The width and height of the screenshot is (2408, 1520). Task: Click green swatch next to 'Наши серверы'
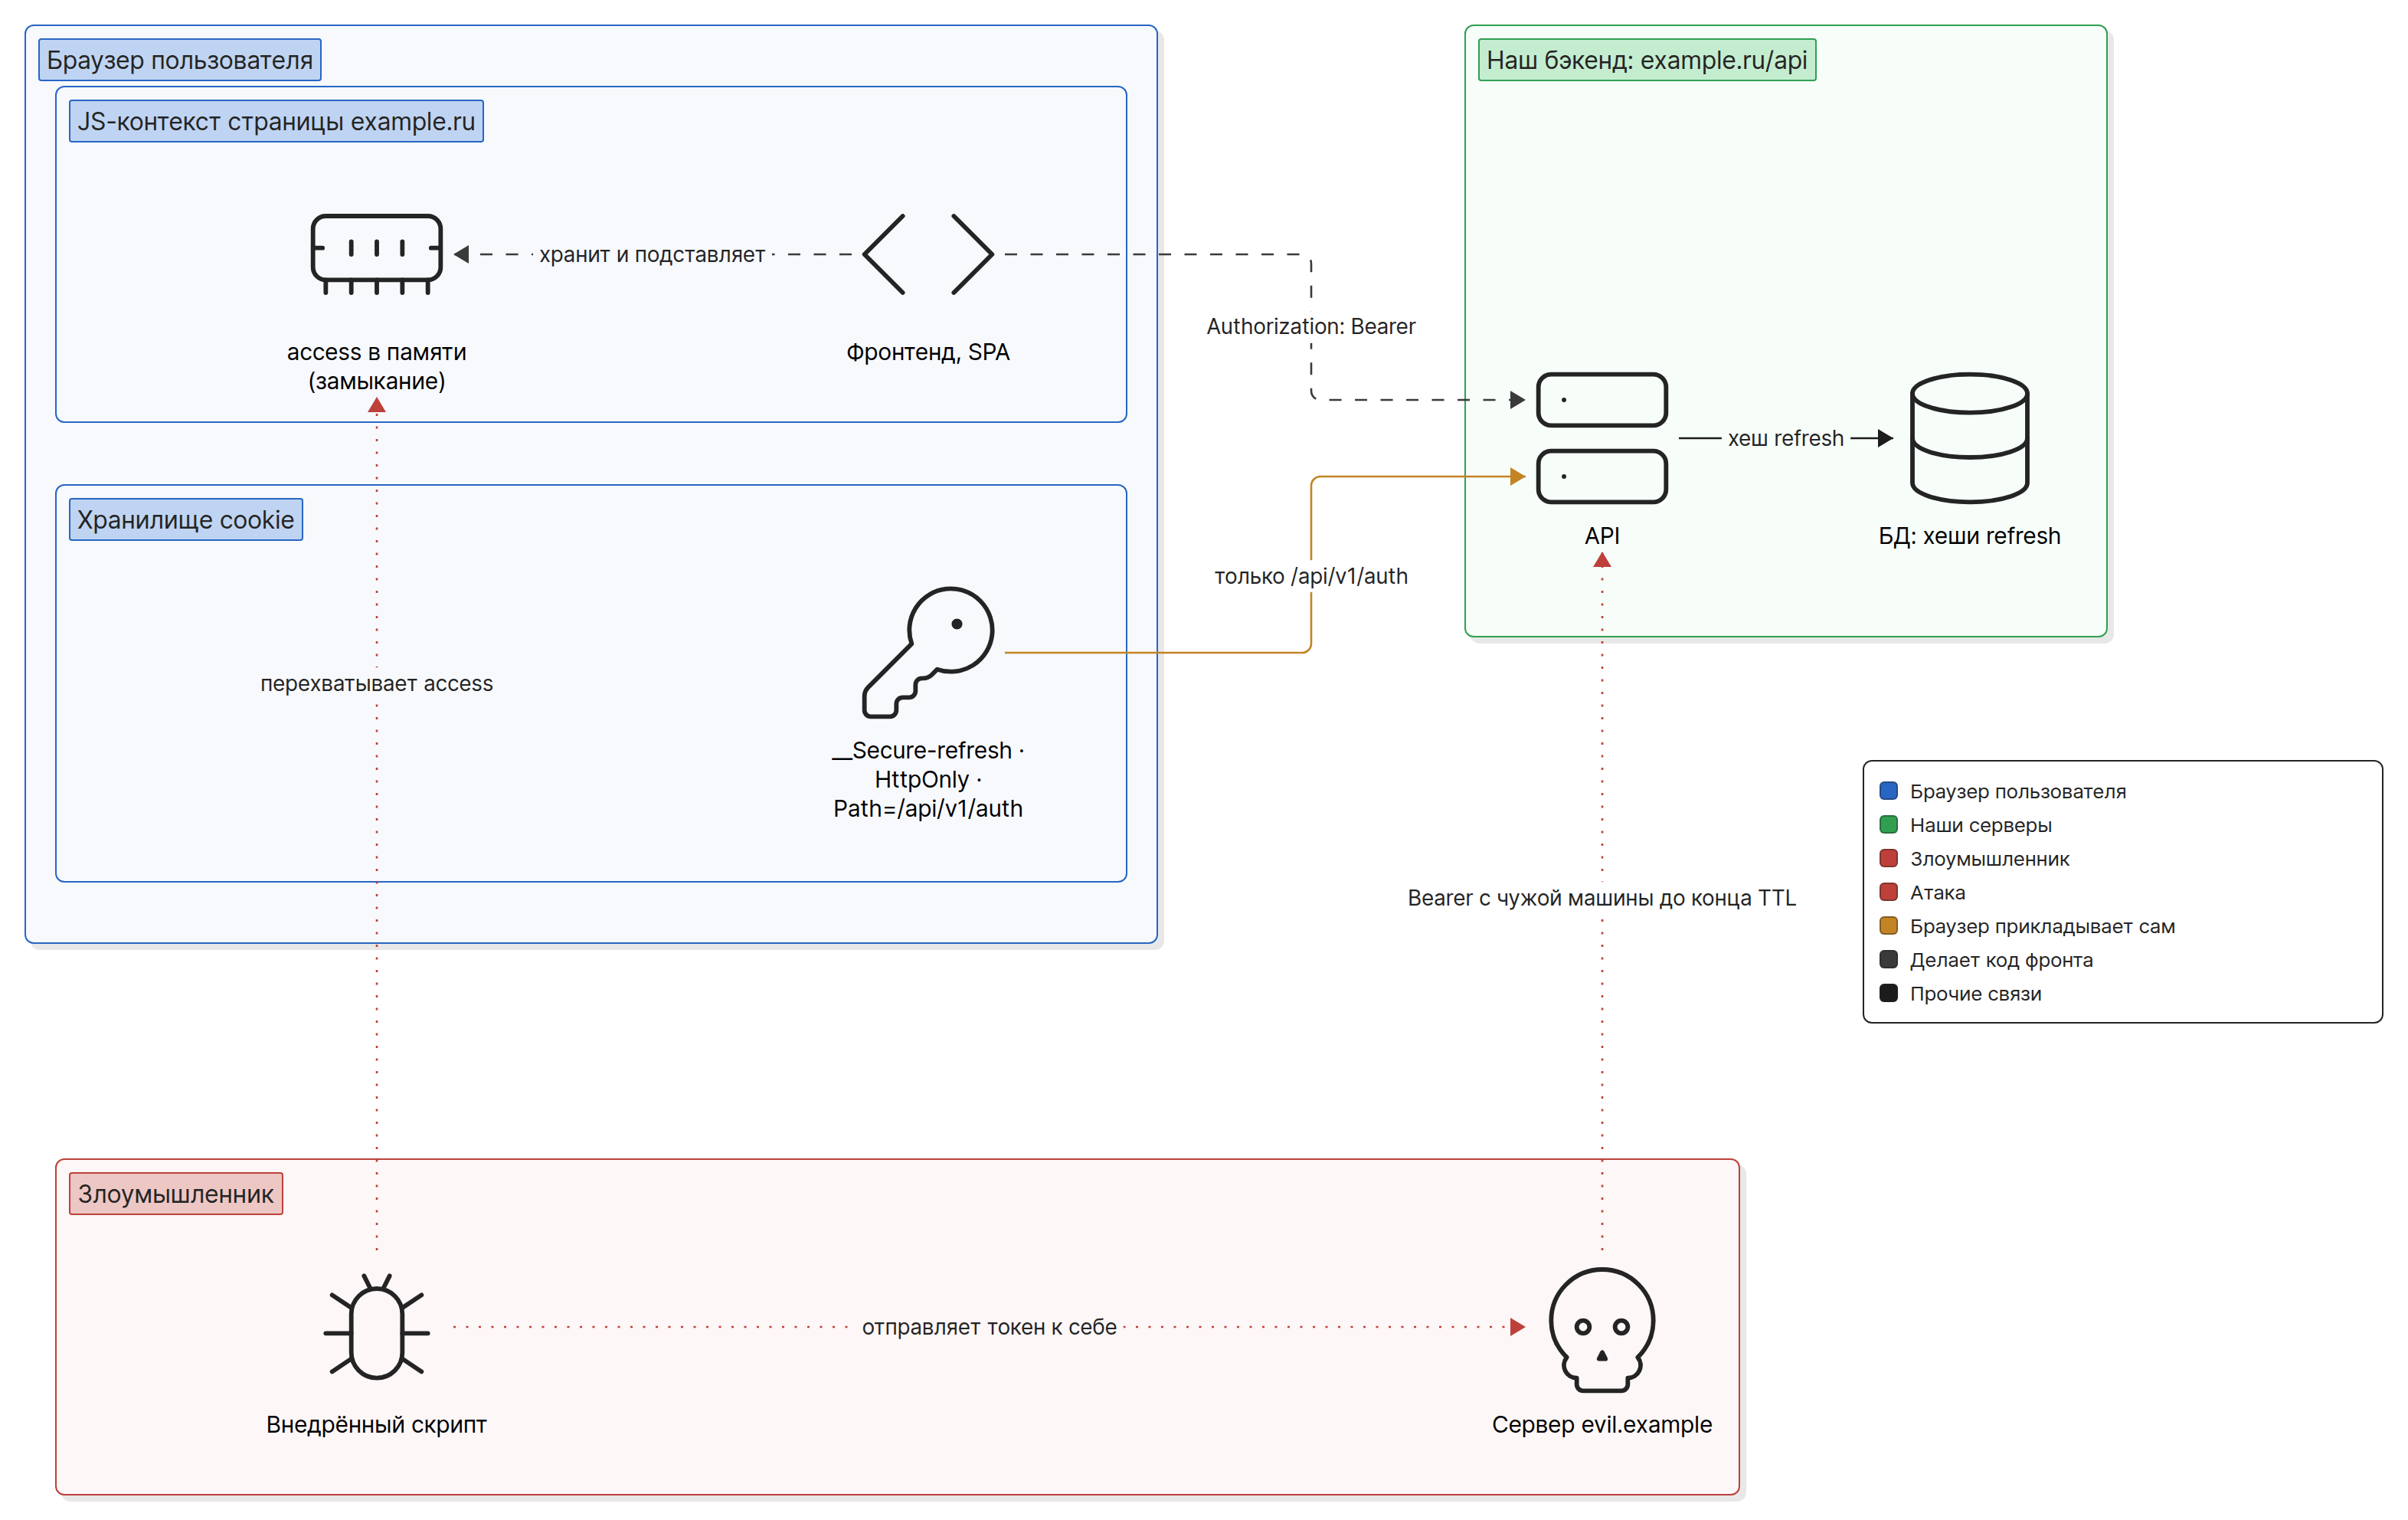(1888, 825)
